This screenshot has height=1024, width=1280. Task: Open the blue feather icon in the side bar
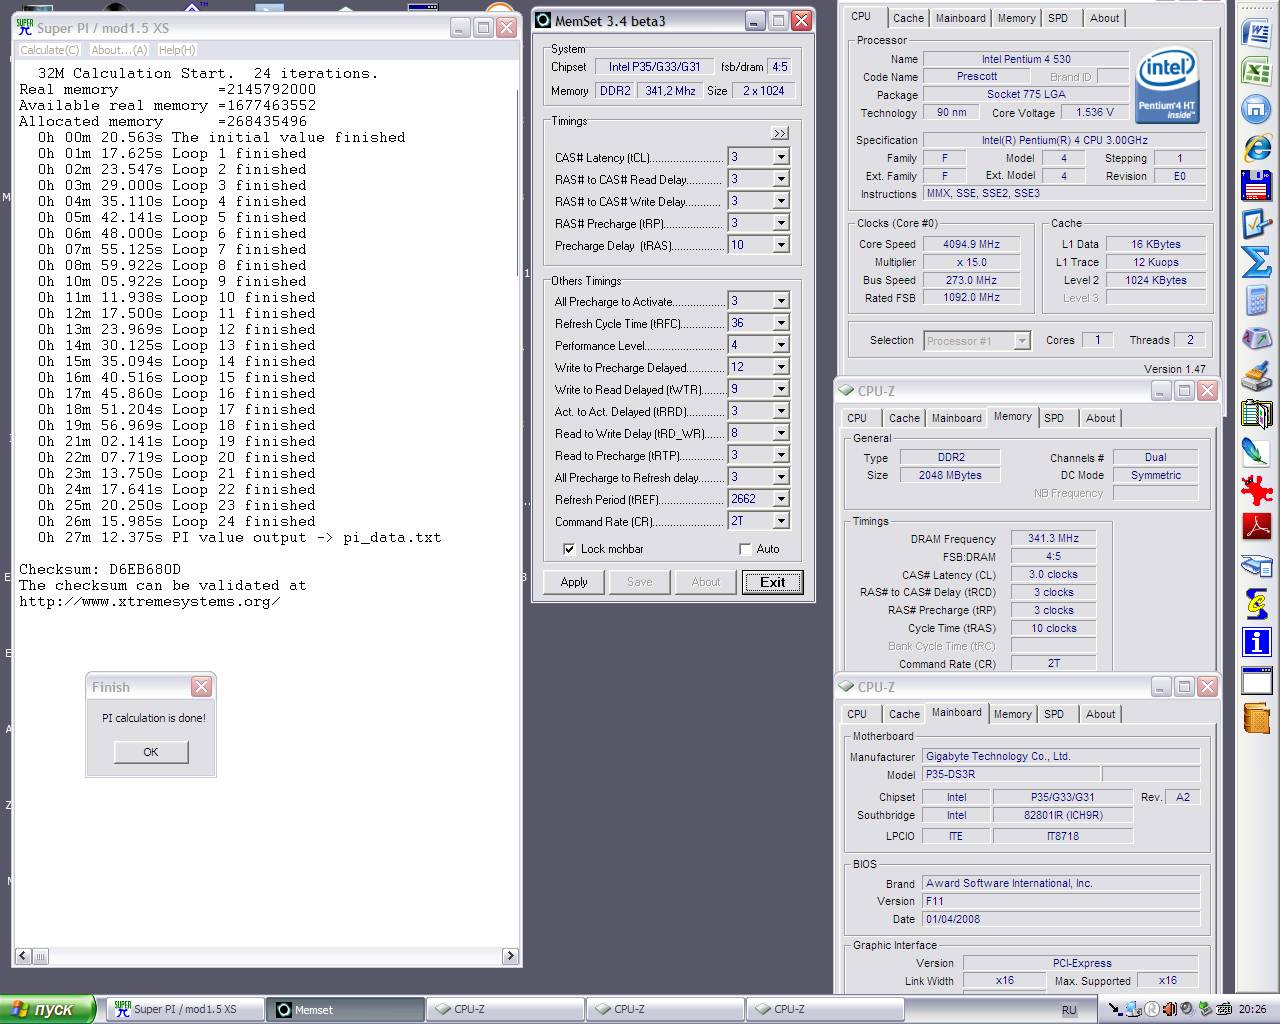point(1256,451)
